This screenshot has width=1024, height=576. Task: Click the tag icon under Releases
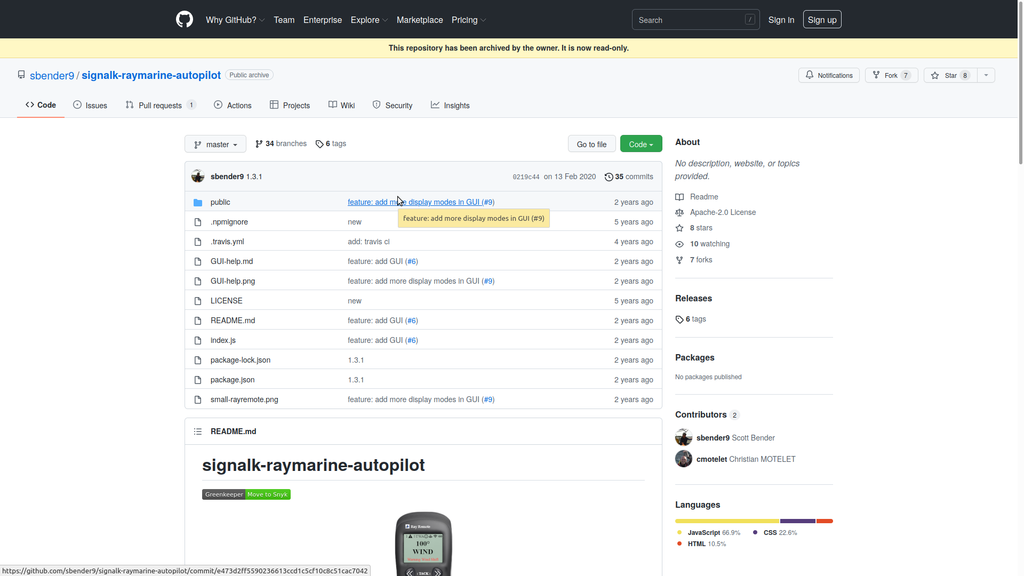[x=680, y=319]
